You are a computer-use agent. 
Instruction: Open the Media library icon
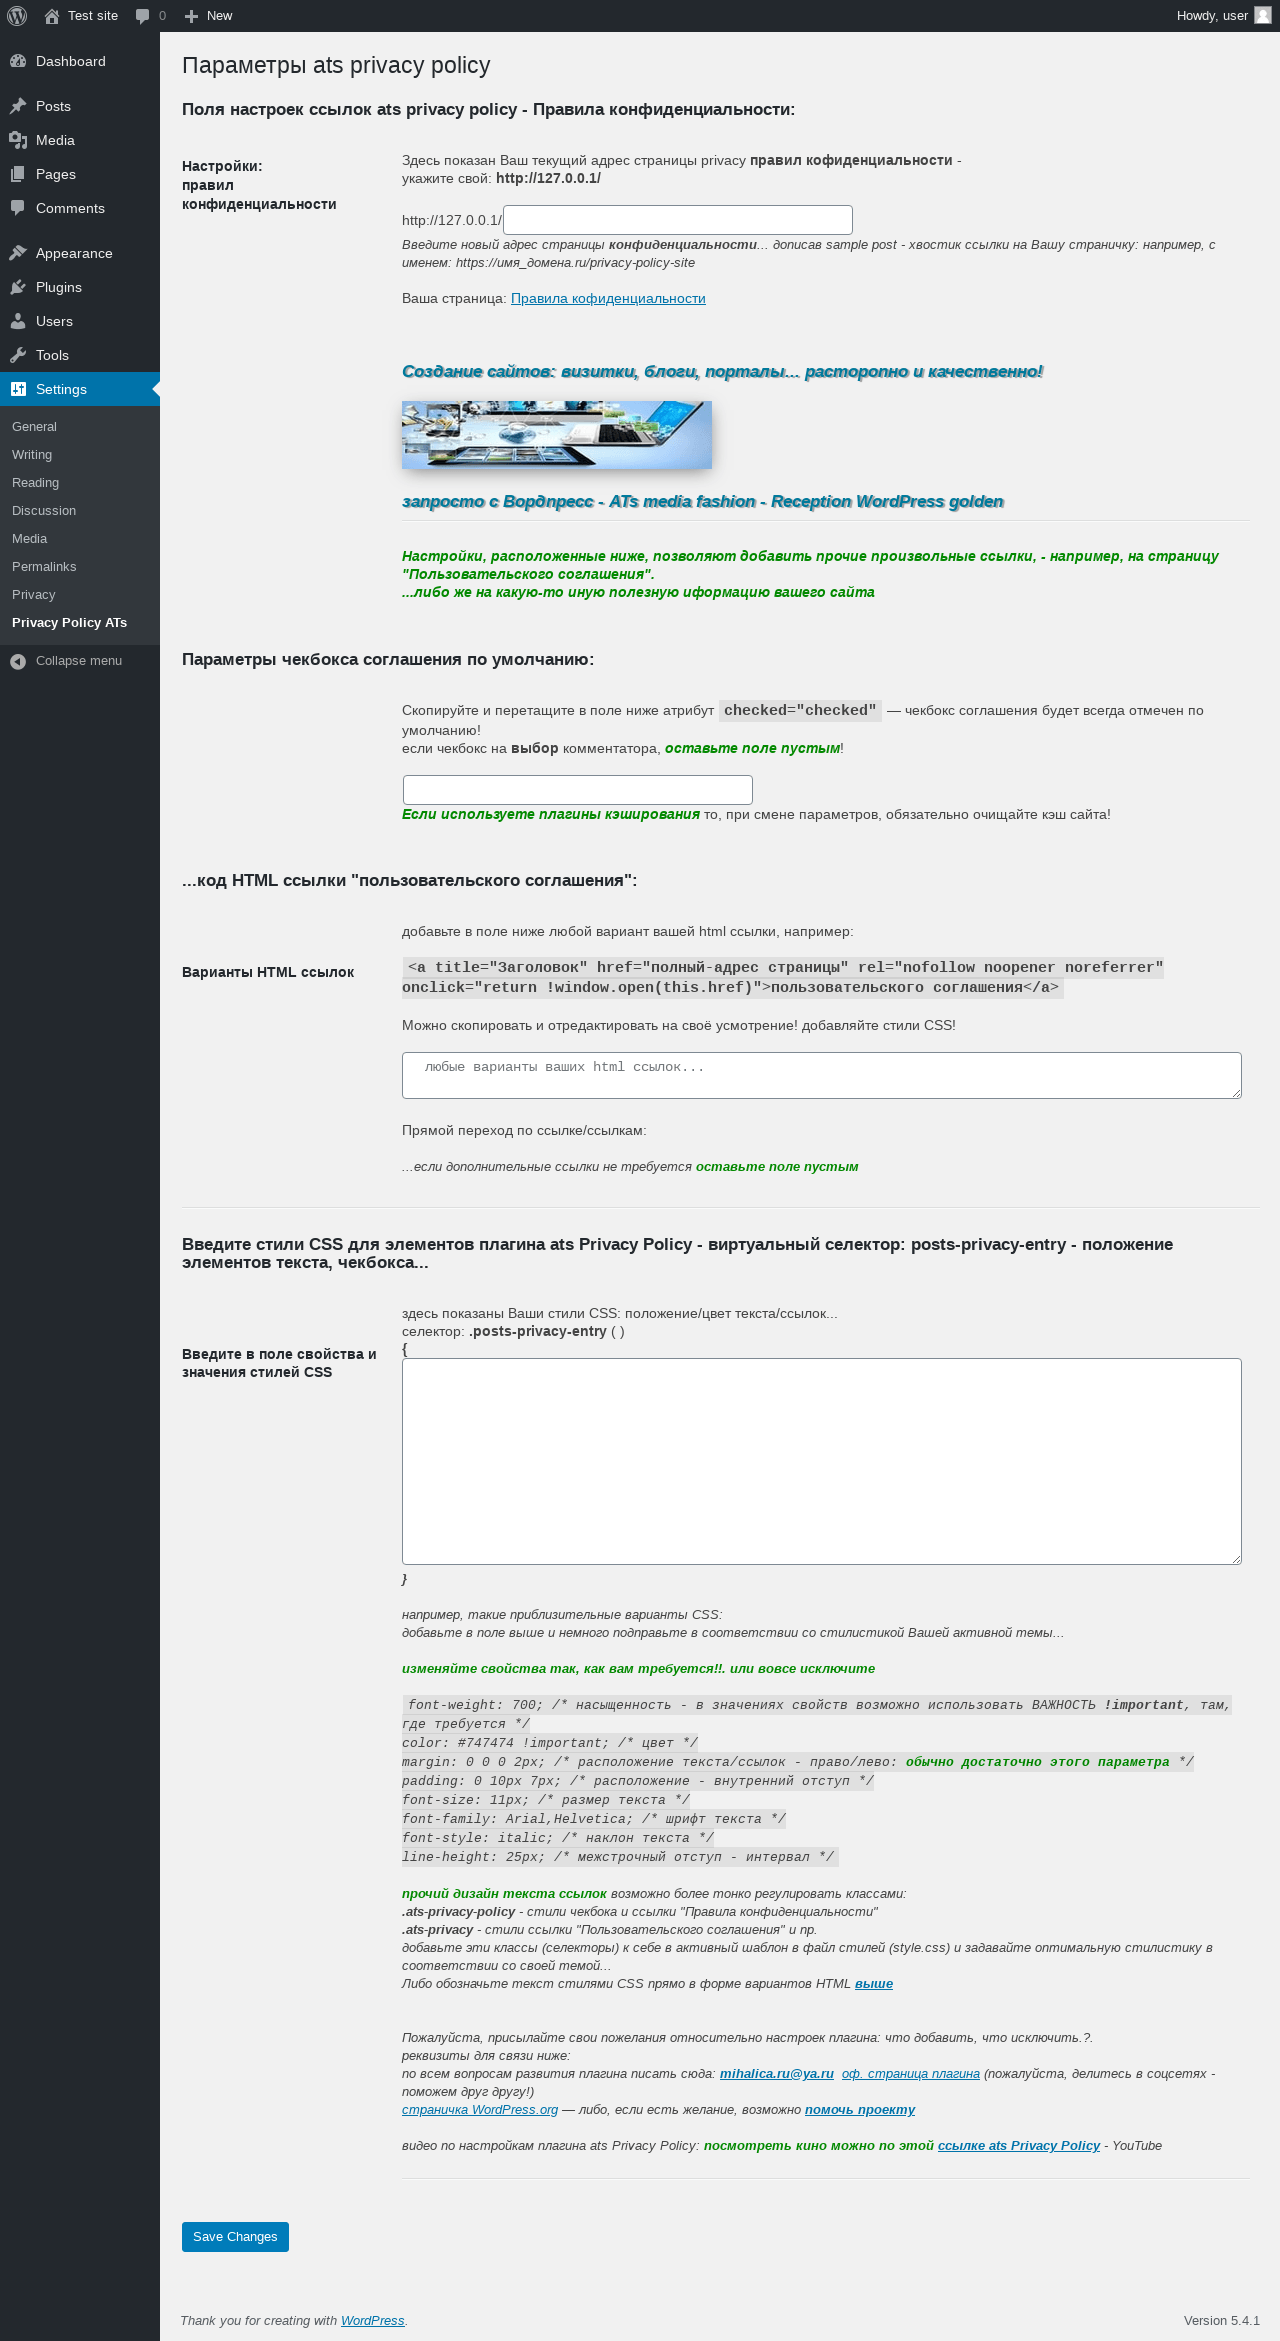[x=18, y=140]
